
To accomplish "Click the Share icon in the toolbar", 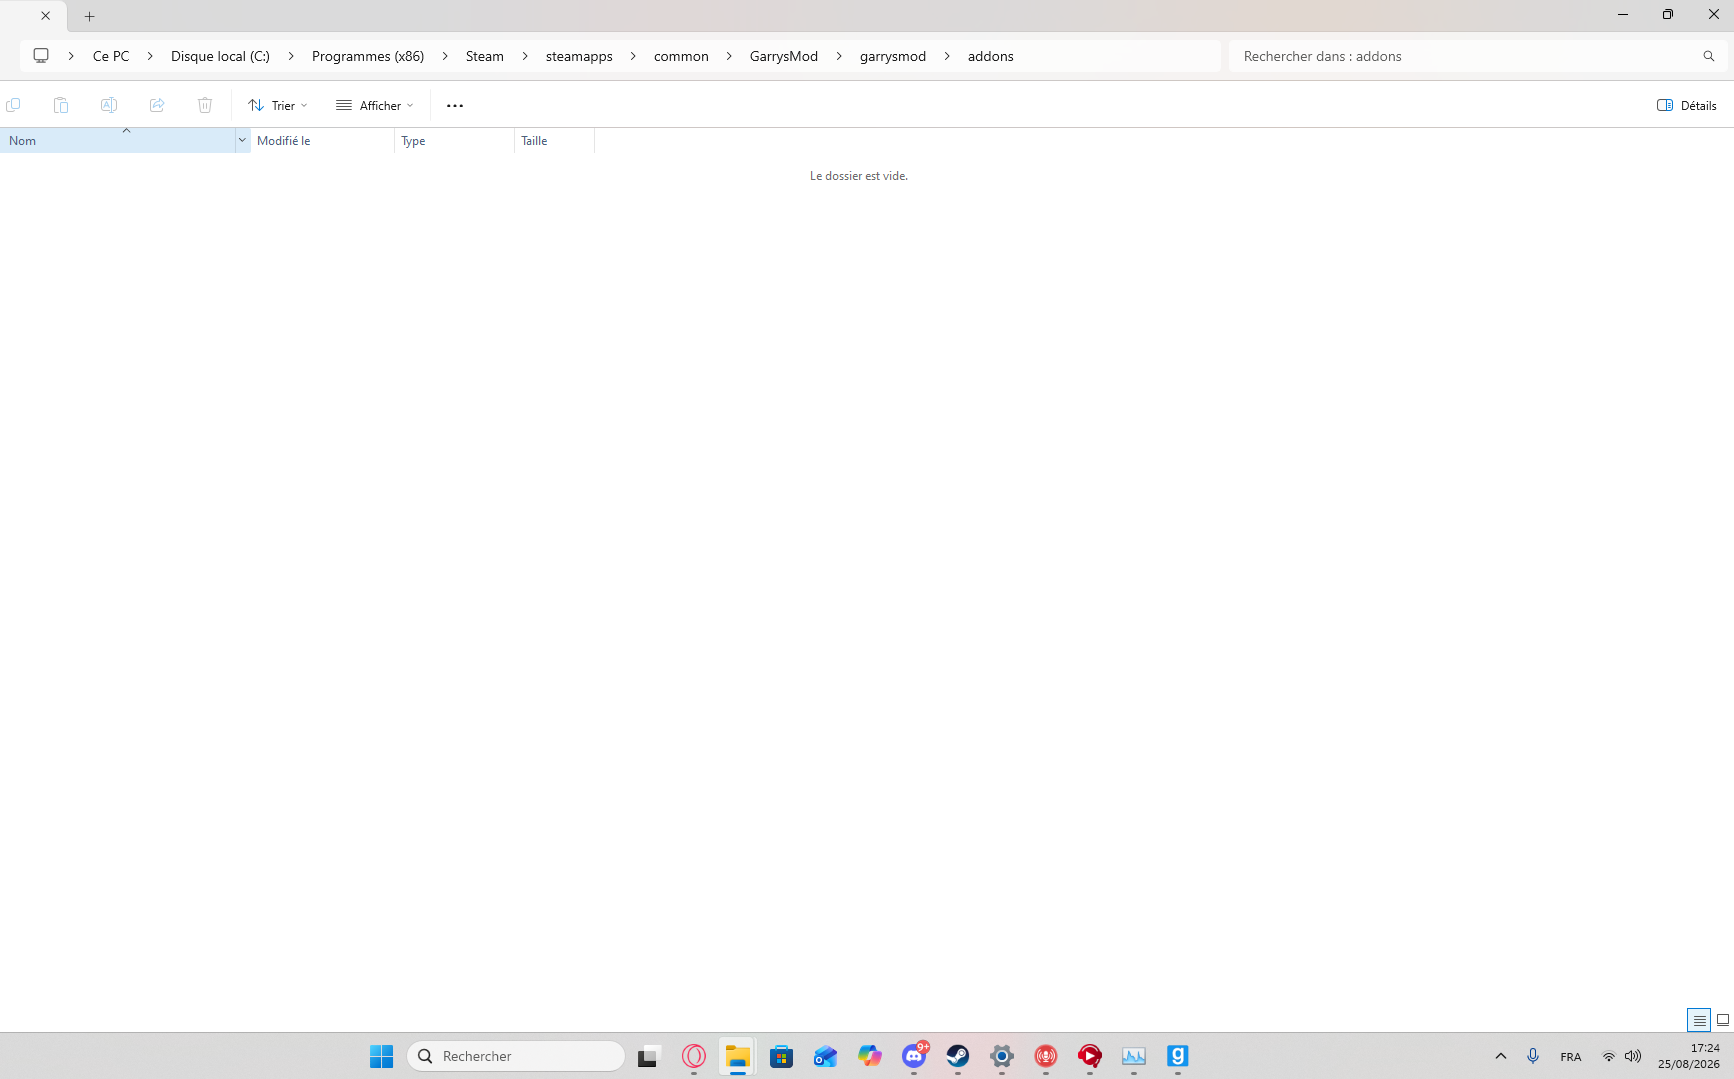I will (157, 105).
